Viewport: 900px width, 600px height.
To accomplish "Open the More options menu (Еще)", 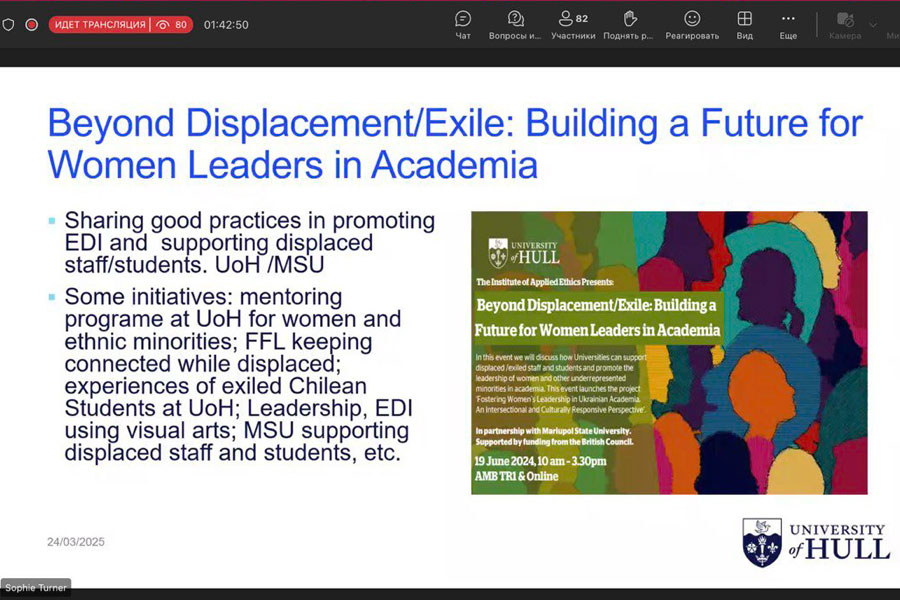I will [788, 24].
